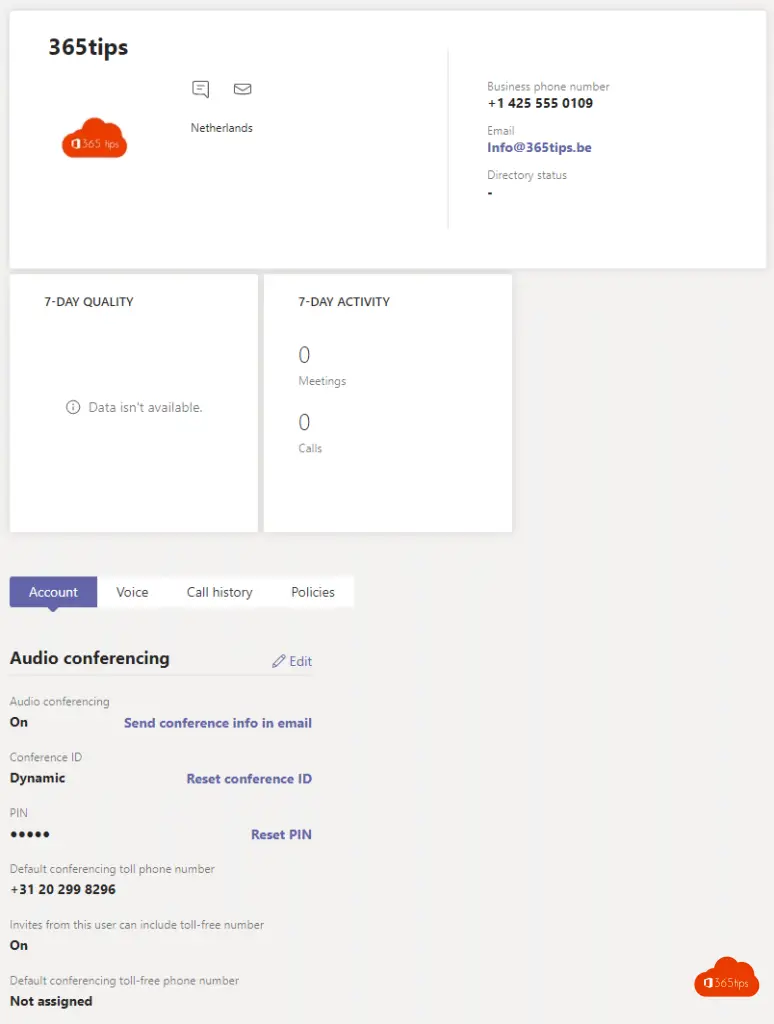The image size is (774, 1024).
Task: Click the 7-day activity Meetings count
Action: click(304, 356)
